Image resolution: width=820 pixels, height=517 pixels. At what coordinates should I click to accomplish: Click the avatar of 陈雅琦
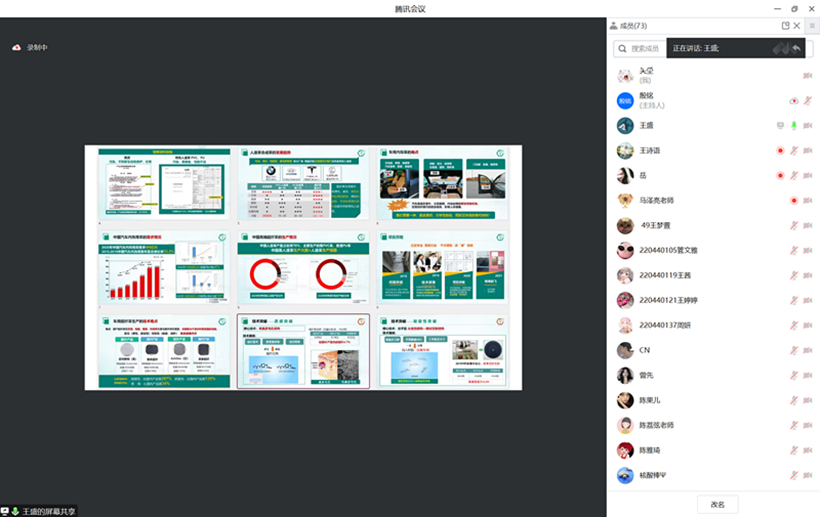pos(625,450)
